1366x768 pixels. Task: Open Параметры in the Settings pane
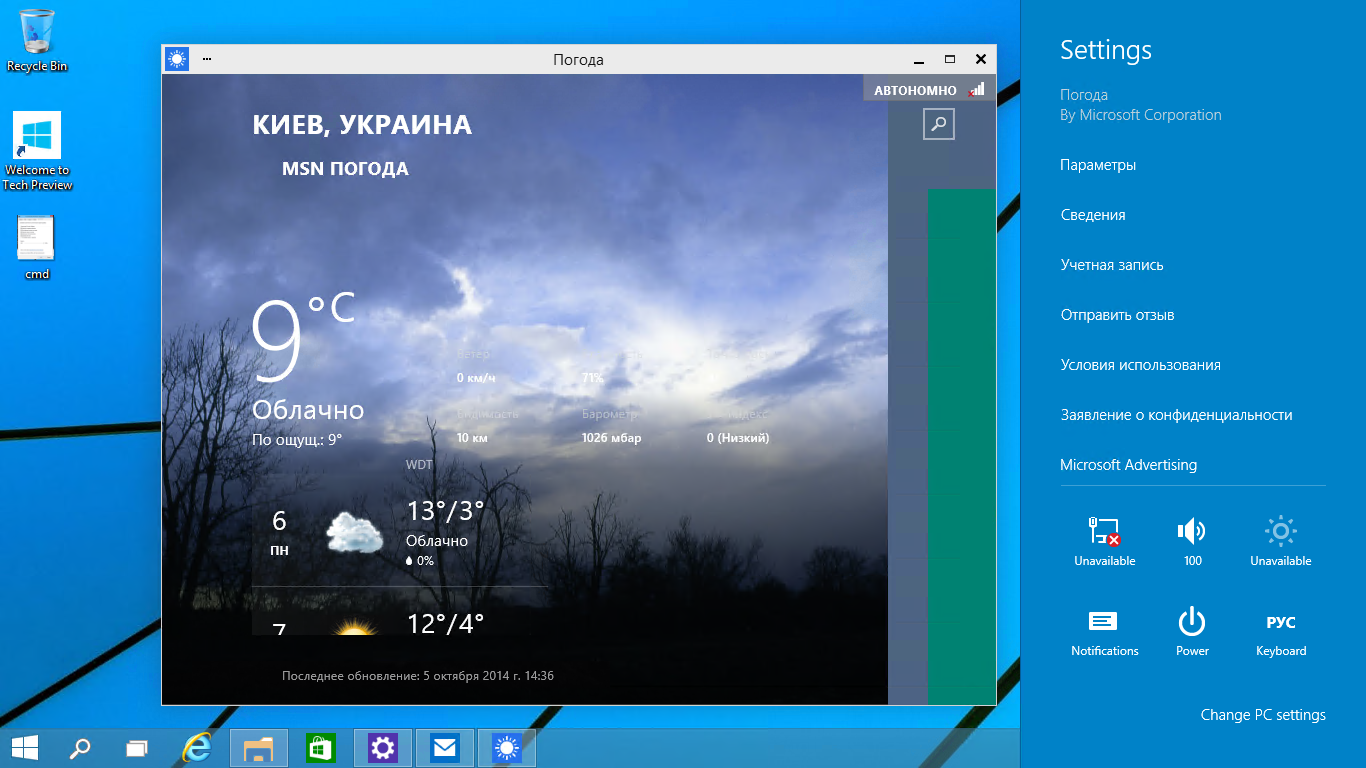tap(1098, 165)
